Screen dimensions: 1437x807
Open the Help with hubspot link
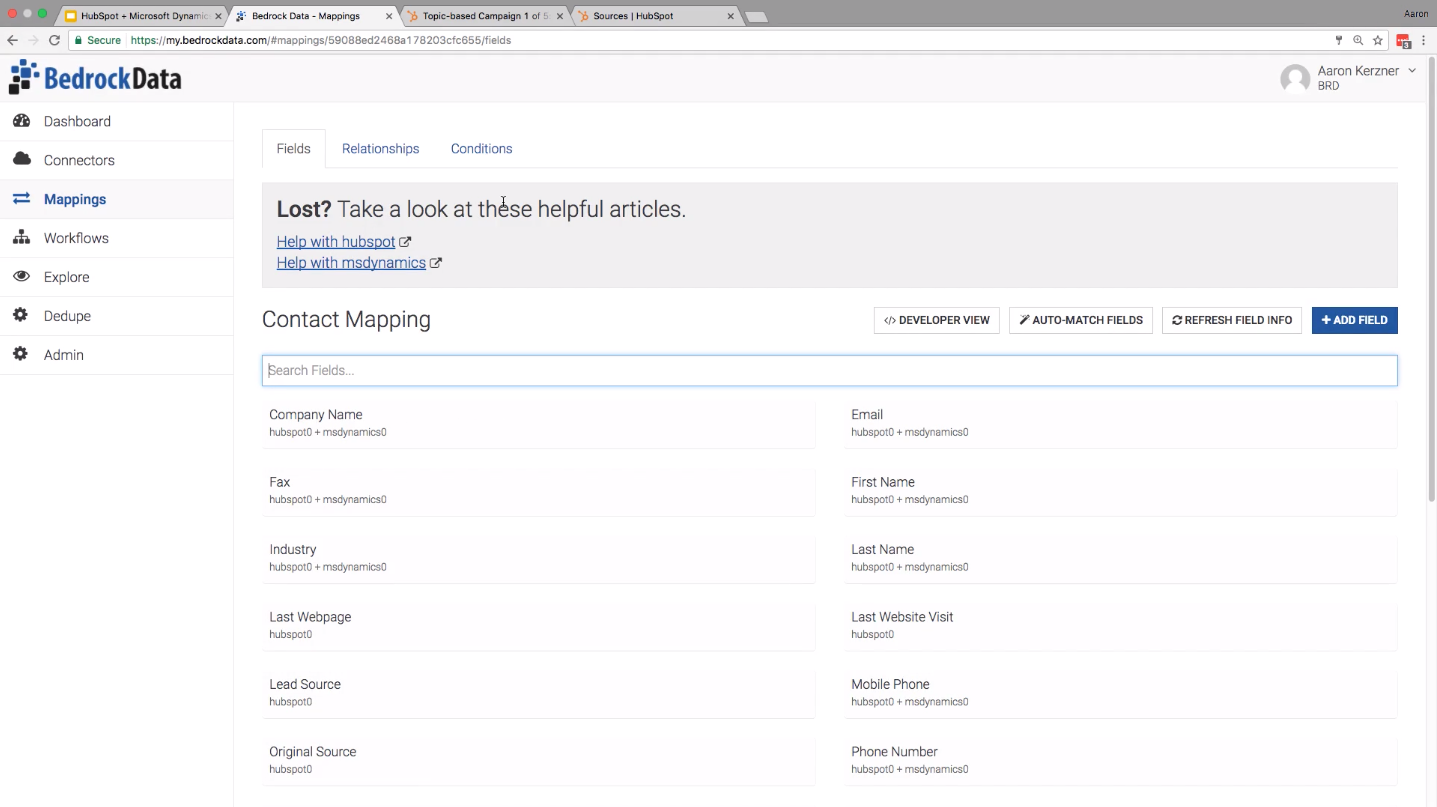336,242
